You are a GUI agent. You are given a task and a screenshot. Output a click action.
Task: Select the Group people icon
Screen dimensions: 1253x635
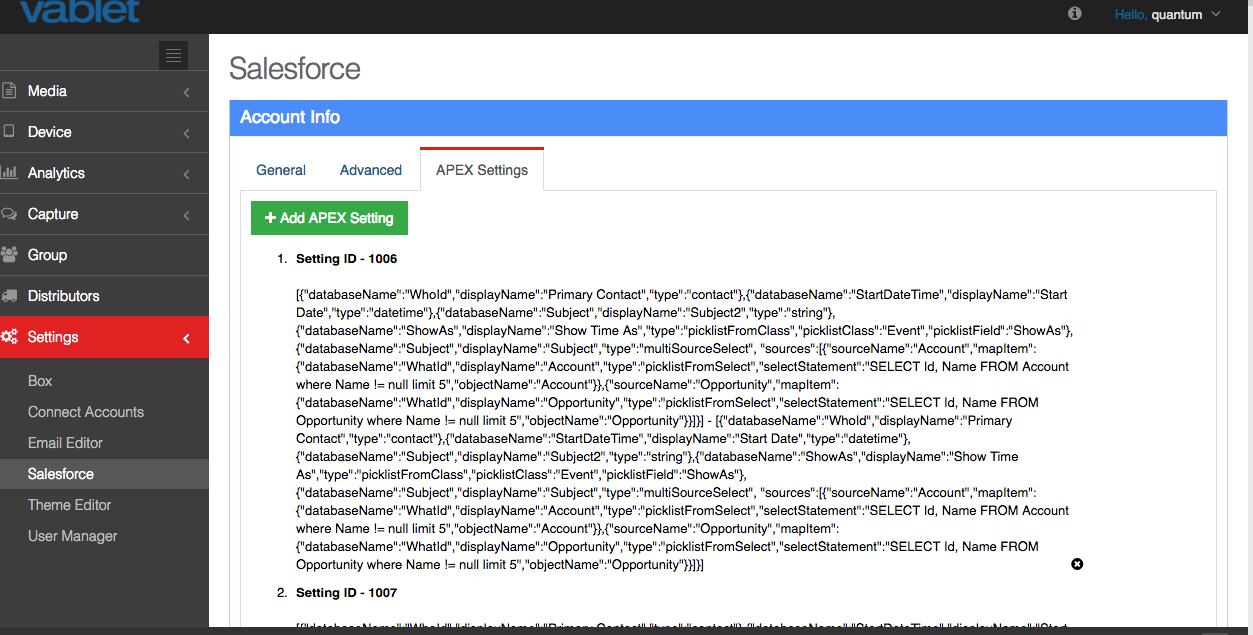point(12,255)
